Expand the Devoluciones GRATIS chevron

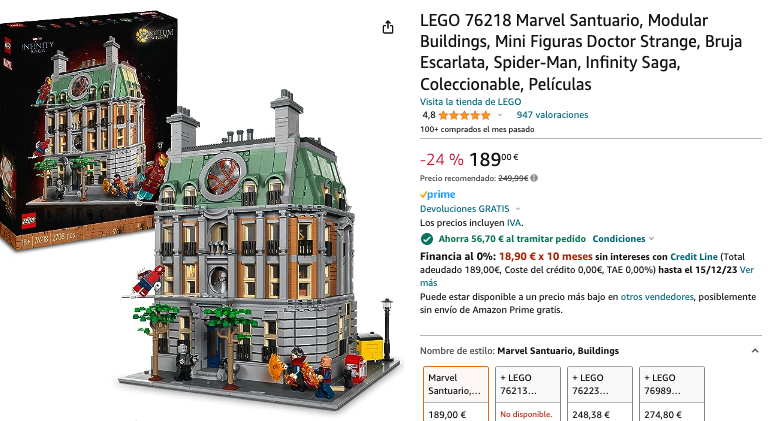tap(518, 209)
